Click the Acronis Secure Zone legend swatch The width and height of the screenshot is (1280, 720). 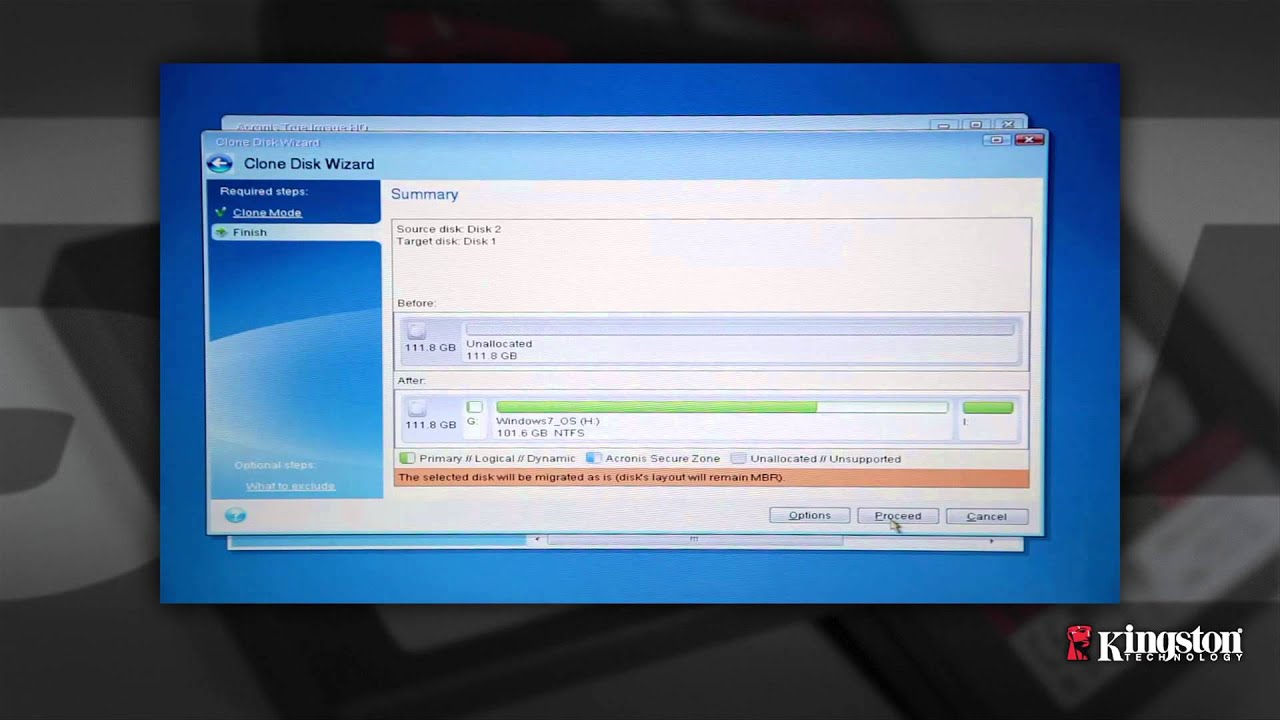tap(593, 459)
